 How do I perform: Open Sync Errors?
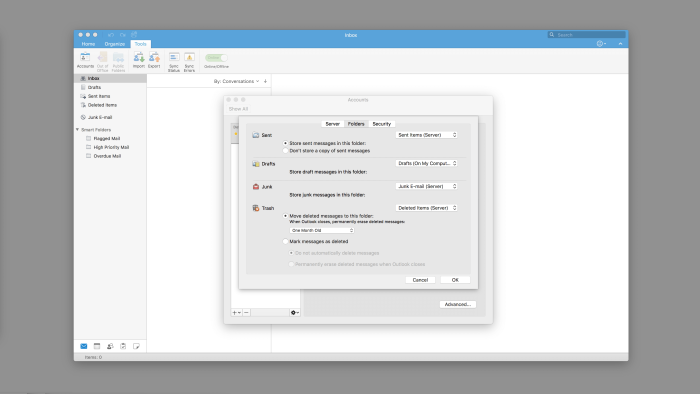tap(189, 62)
